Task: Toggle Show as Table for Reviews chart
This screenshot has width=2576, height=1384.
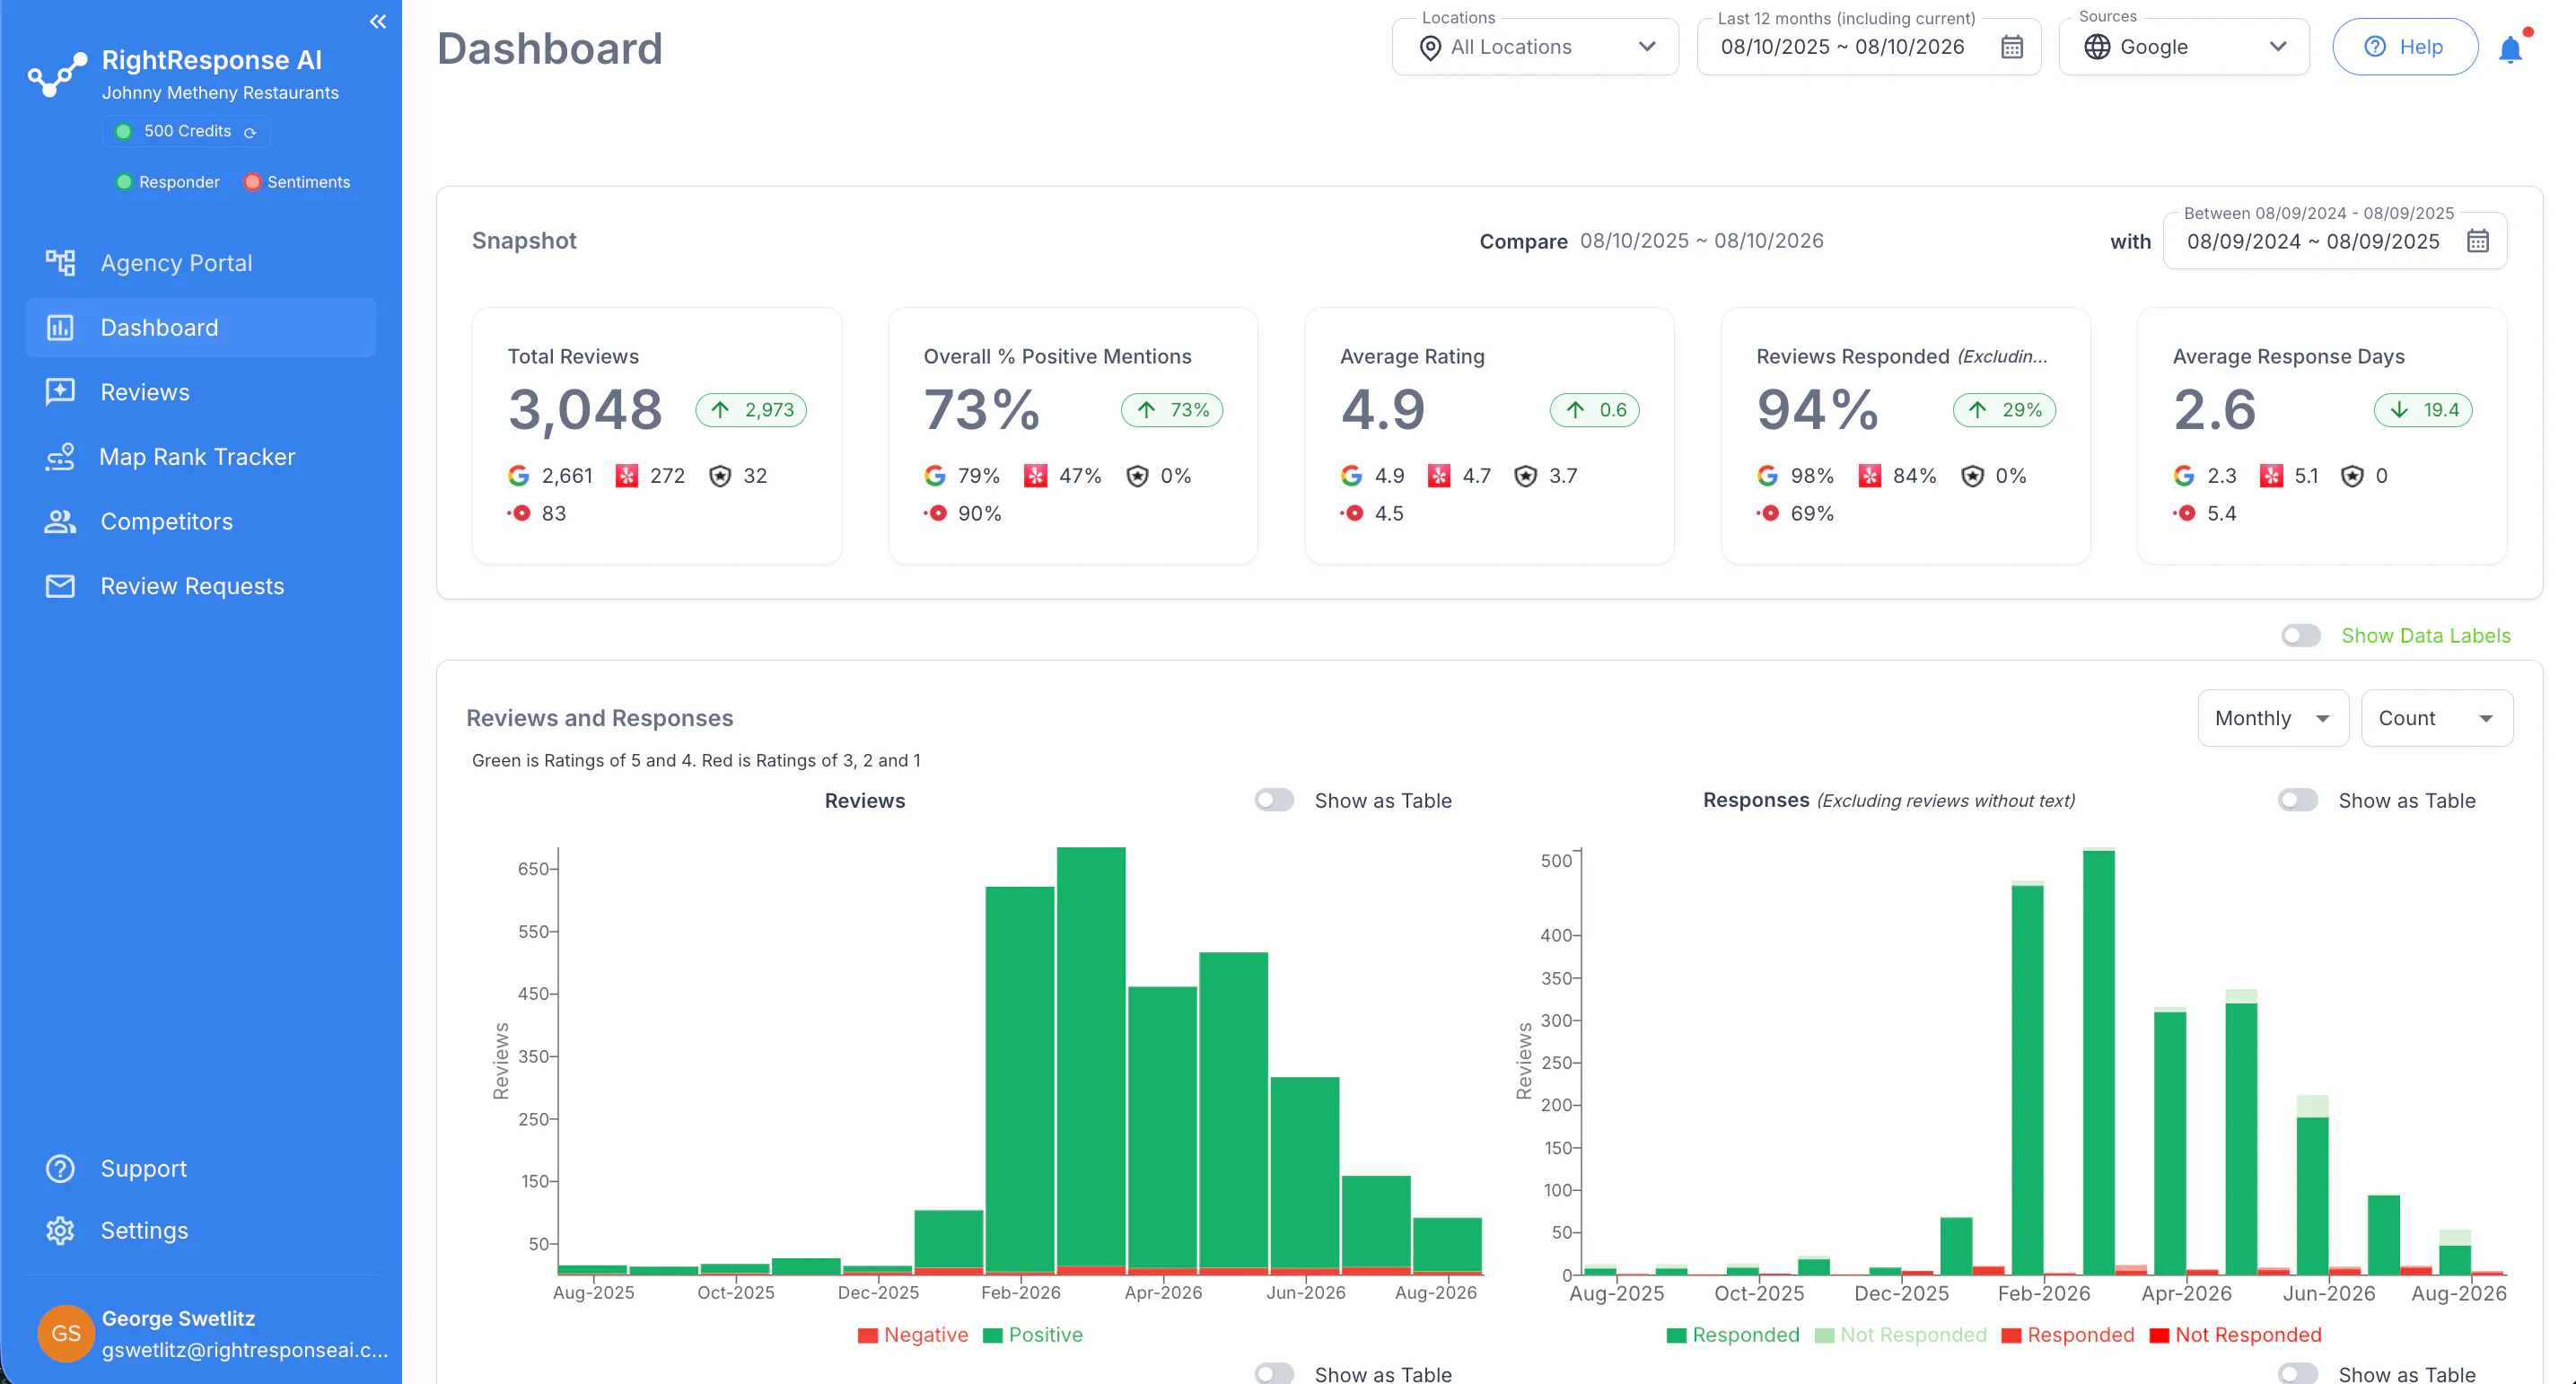Action: point(1274,800)
